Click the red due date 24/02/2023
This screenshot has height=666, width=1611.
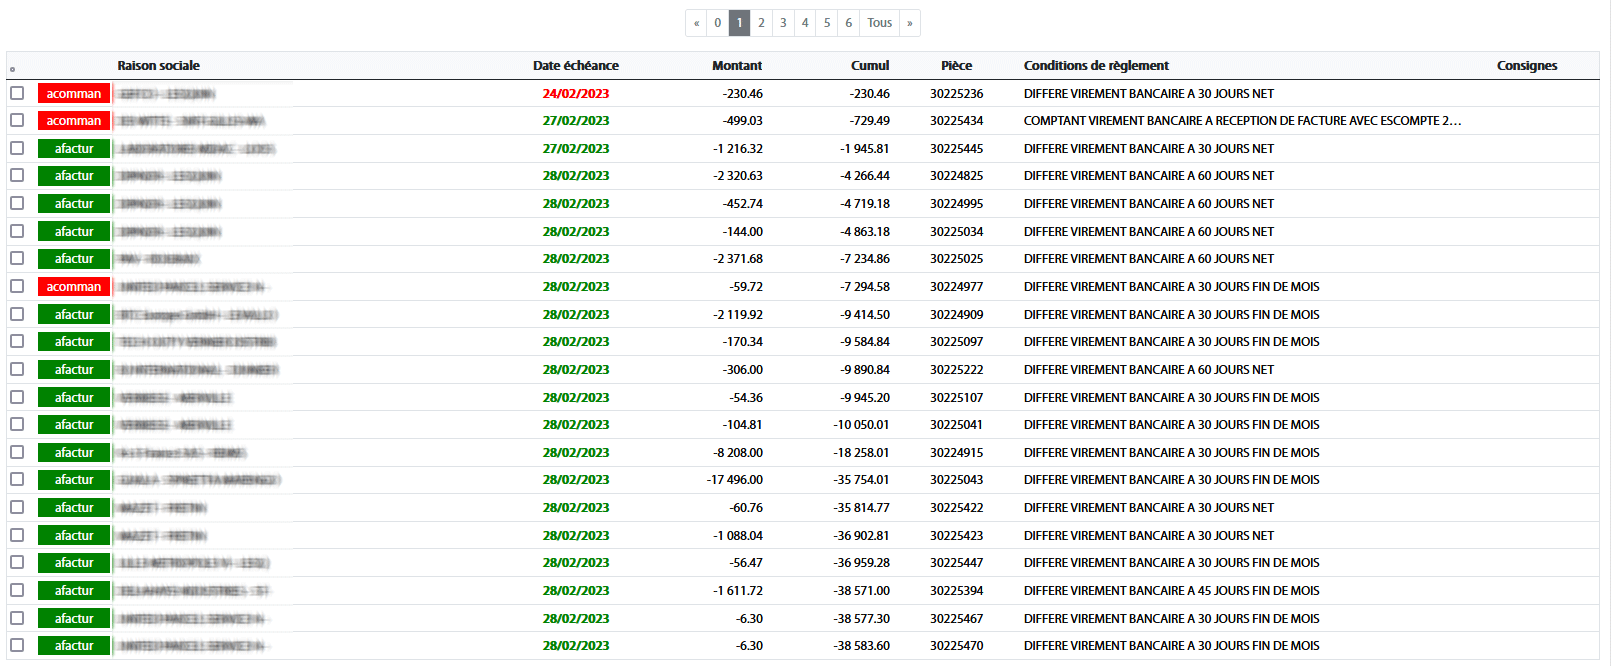(x=576, y=94)
